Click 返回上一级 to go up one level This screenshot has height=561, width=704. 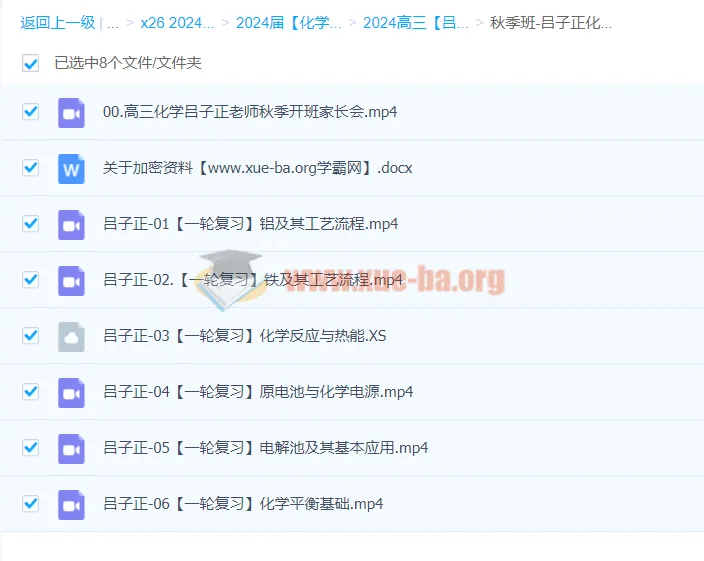pyautogui.click(x=58, y=22)
